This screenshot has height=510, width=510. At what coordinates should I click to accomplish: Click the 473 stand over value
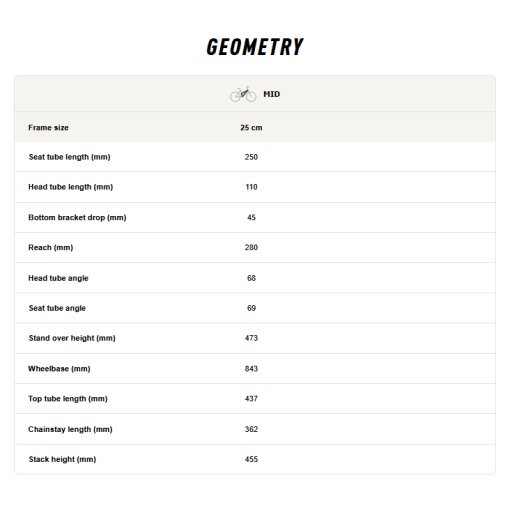click(x=251, y=338)
